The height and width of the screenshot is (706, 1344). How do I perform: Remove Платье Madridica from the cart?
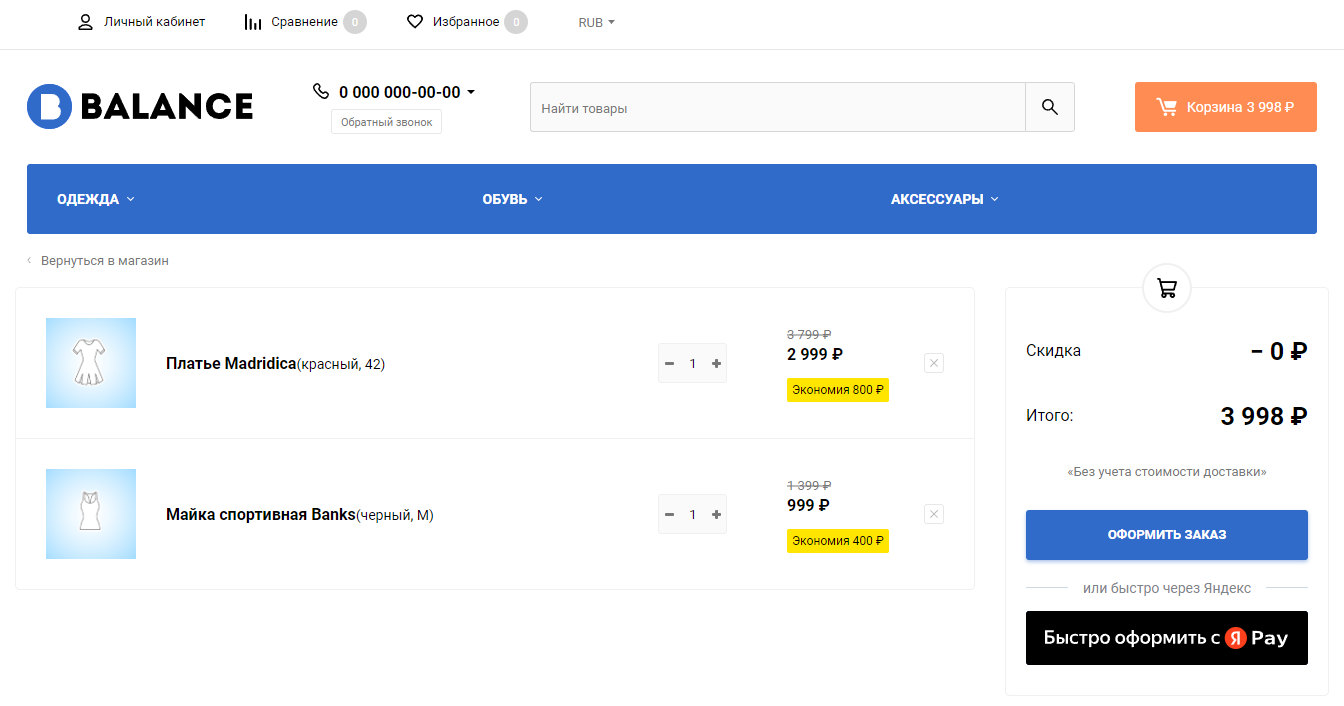[x=934, y=363]
